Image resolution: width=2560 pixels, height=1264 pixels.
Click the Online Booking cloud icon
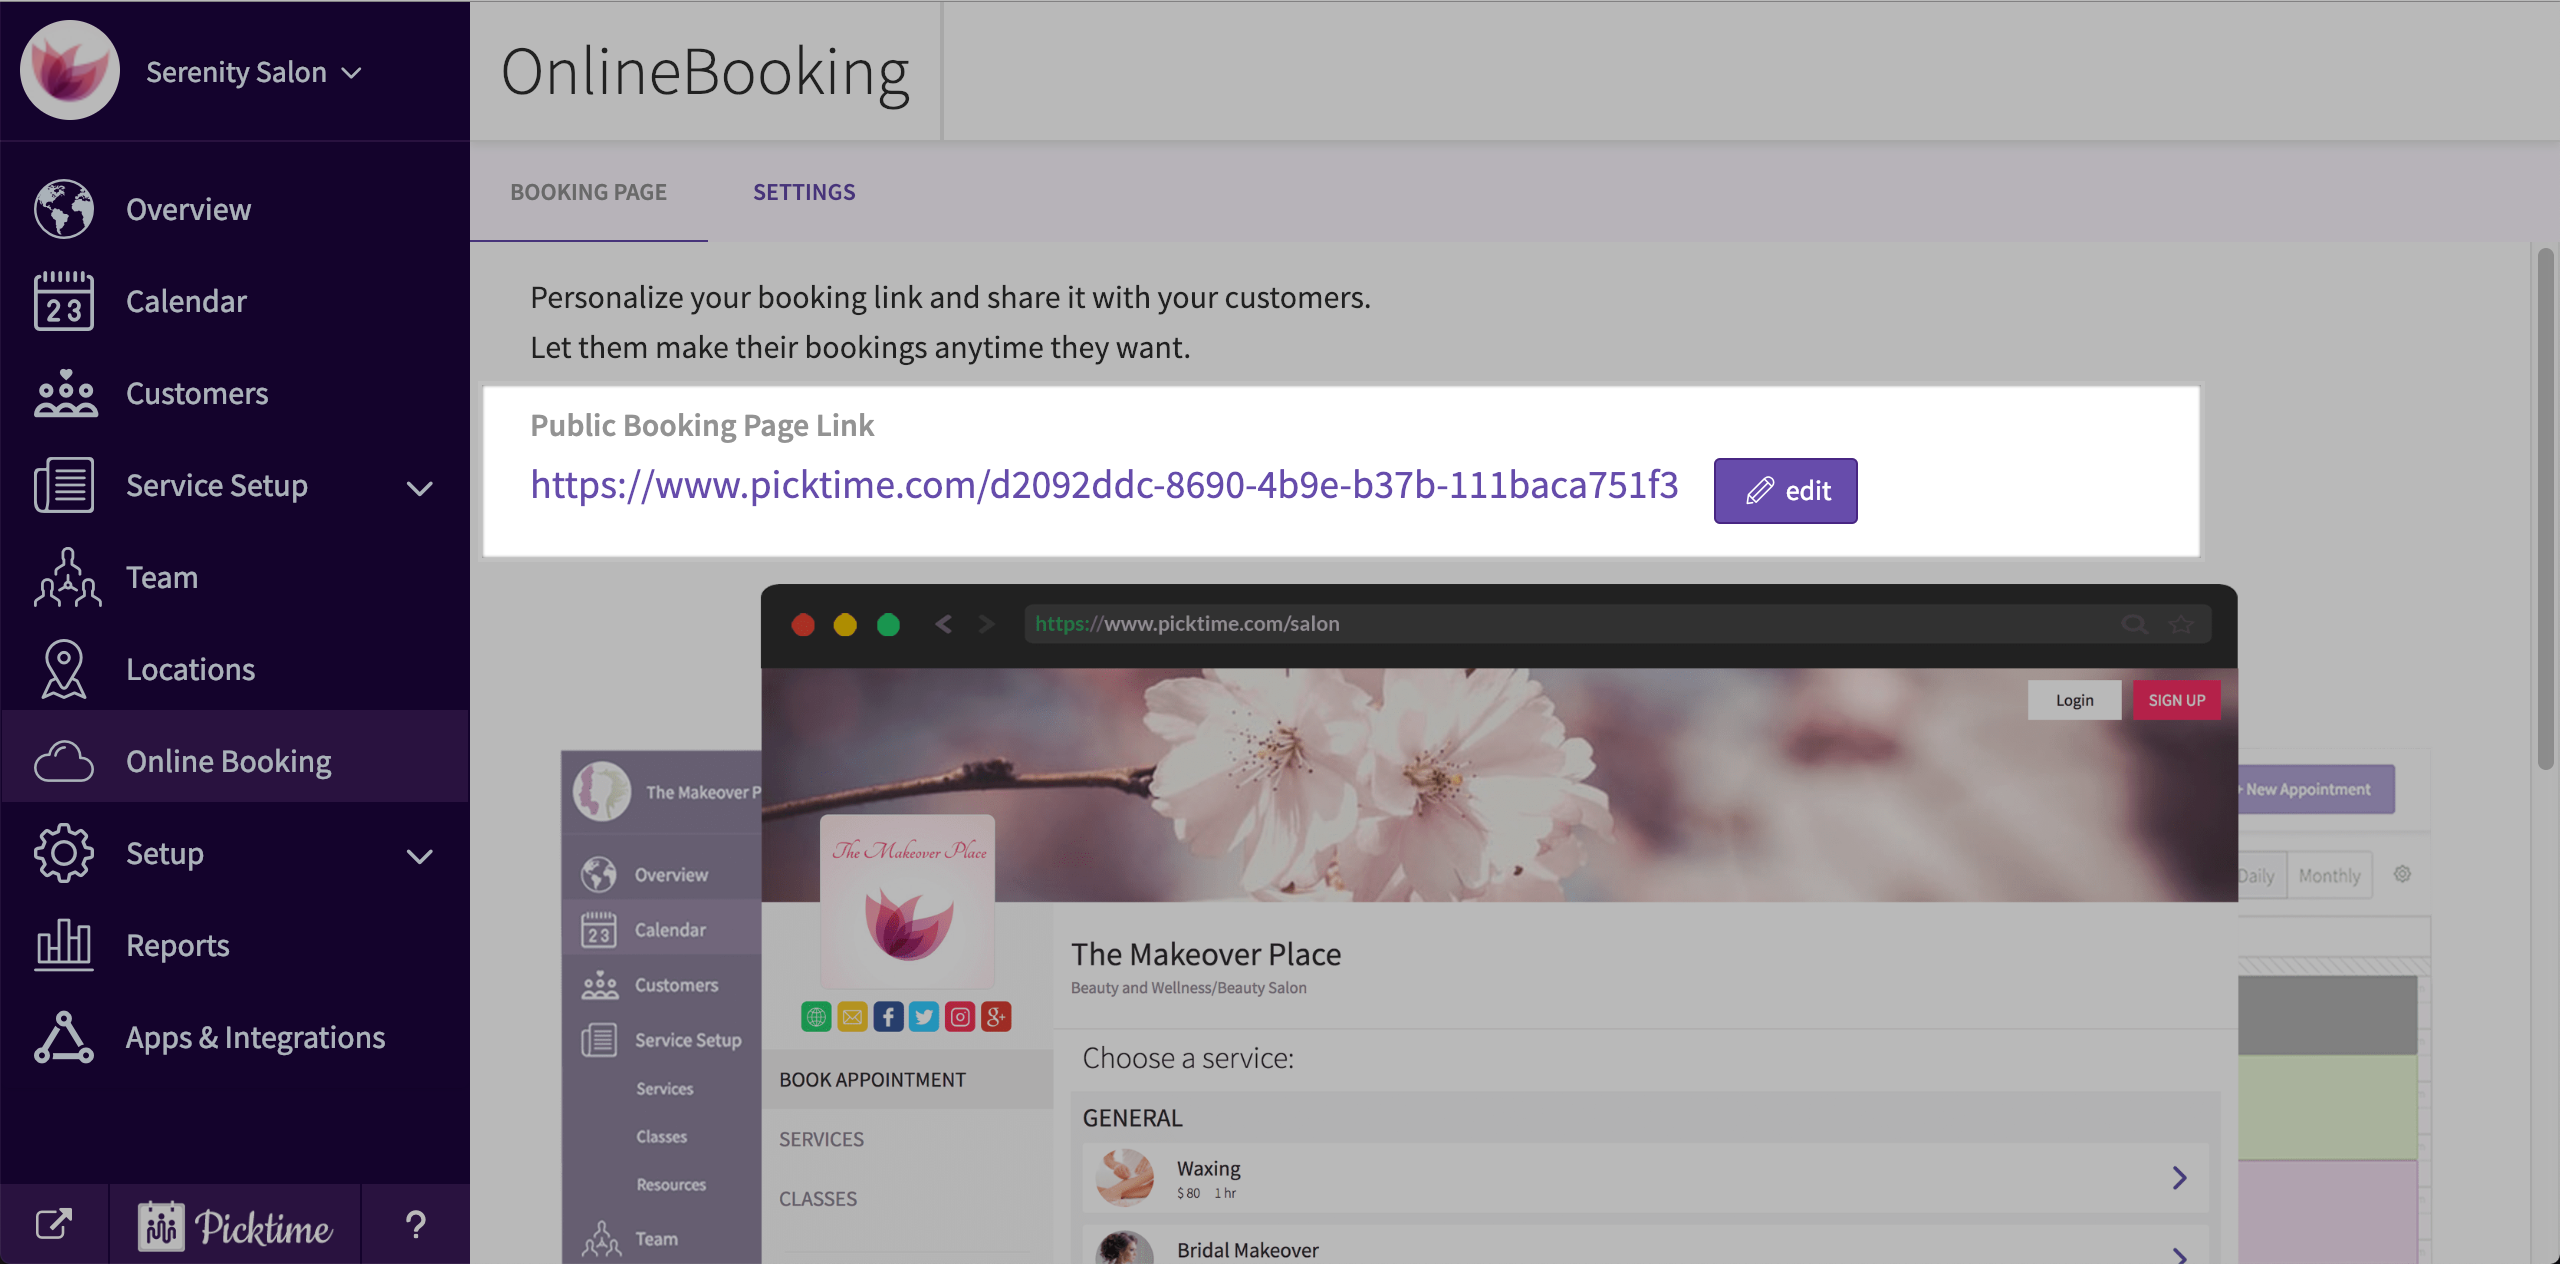click(64, 761)
